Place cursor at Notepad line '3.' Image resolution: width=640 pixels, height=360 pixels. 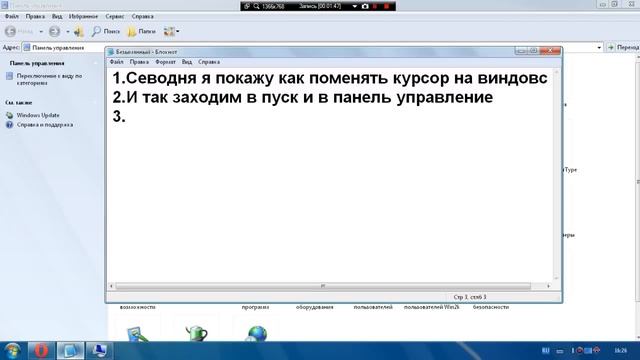(119, 117)
